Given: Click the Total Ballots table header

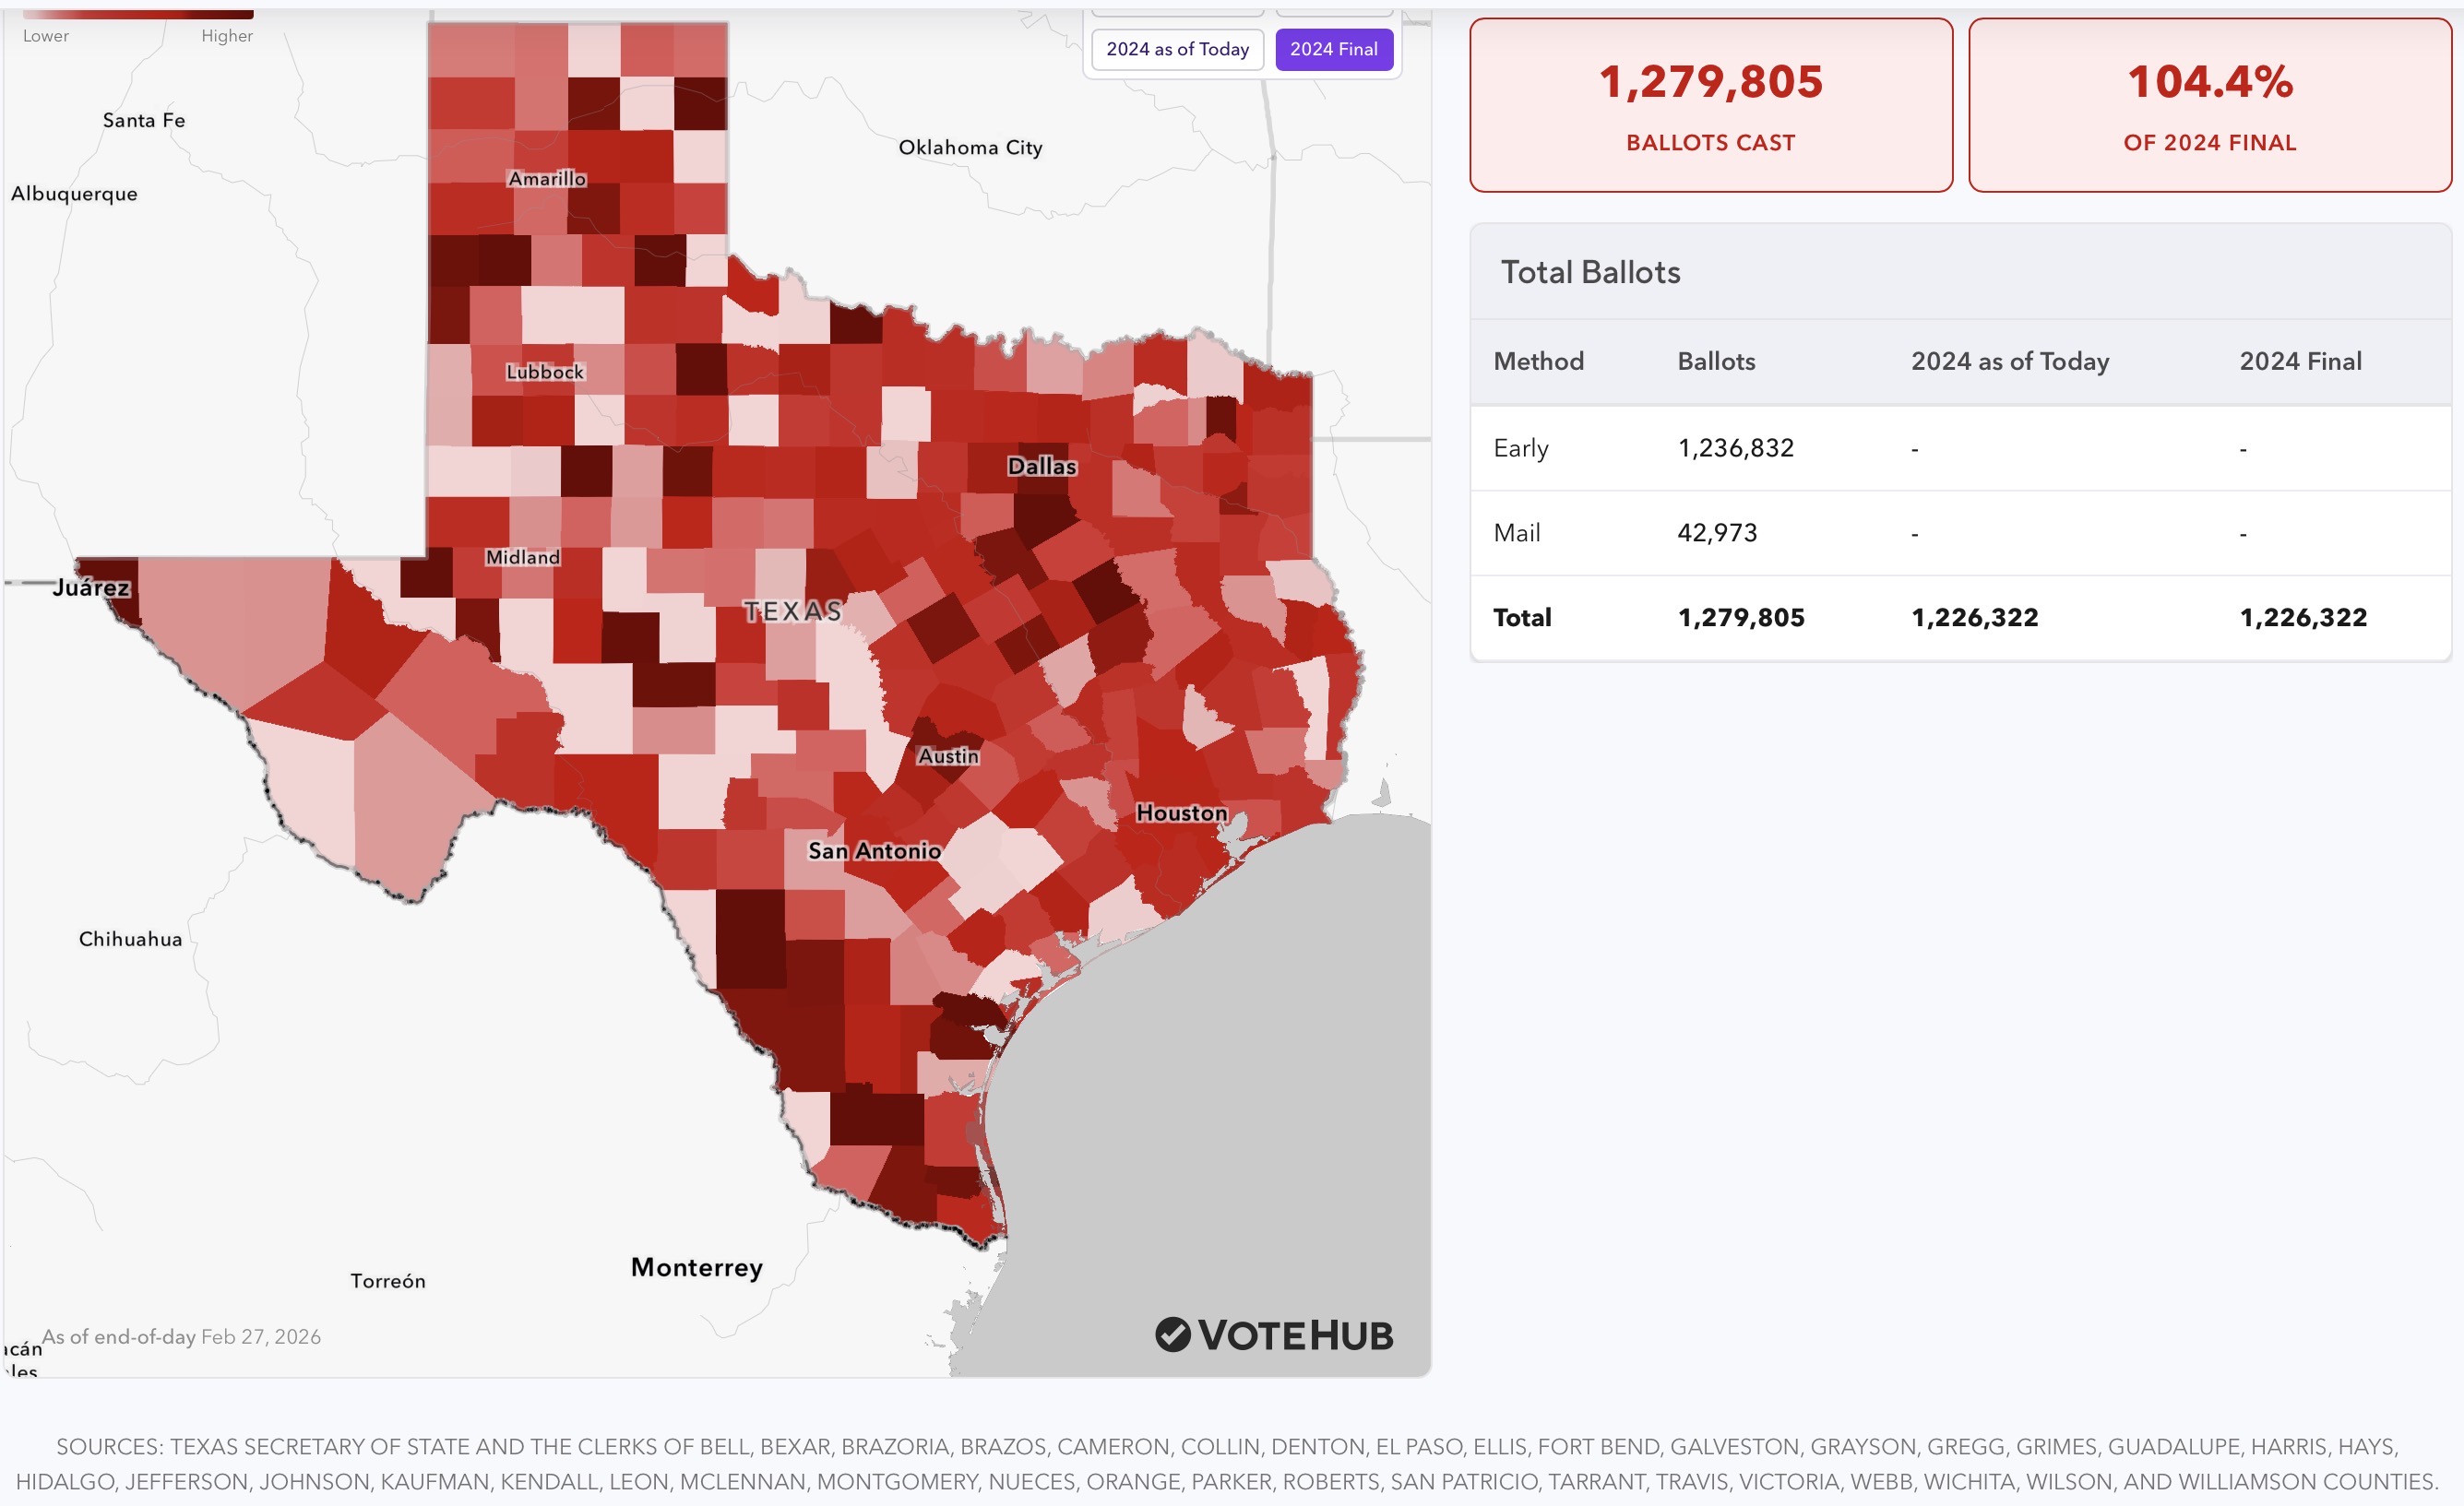Looking at the screenshot, I should tap(1590, 272).
